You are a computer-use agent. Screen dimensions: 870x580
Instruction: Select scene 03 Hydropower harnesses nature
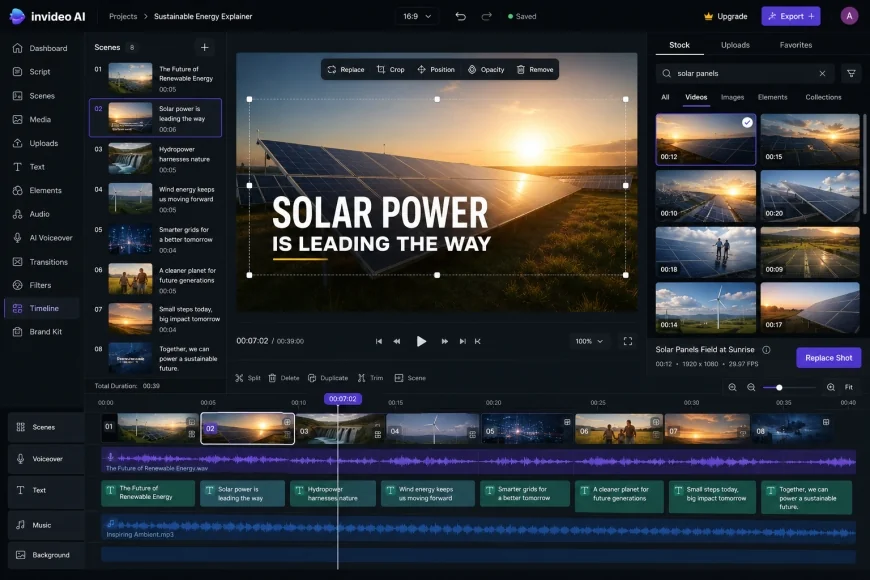pyautogui.click(x=155, y=159)
